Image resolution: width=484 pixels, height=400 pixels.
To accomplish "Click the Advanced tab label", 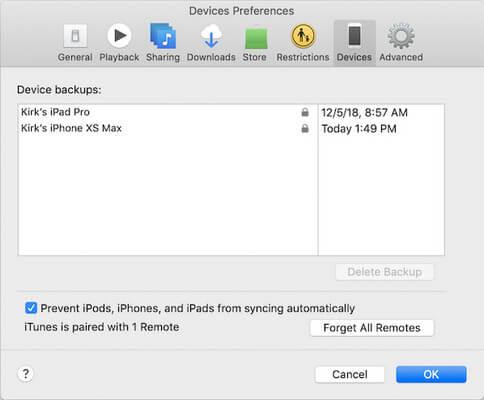I will pyautogui.click(x=401, y=57).
